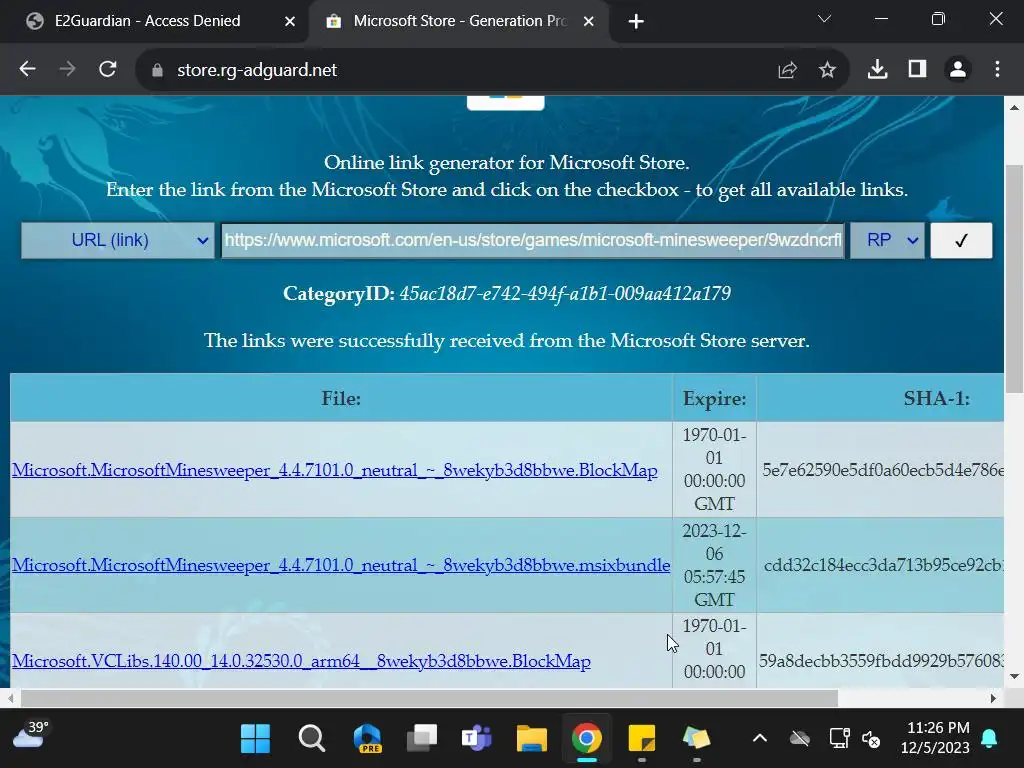Download the Minesweeper BlockMap file link

(x=334, y=470)
